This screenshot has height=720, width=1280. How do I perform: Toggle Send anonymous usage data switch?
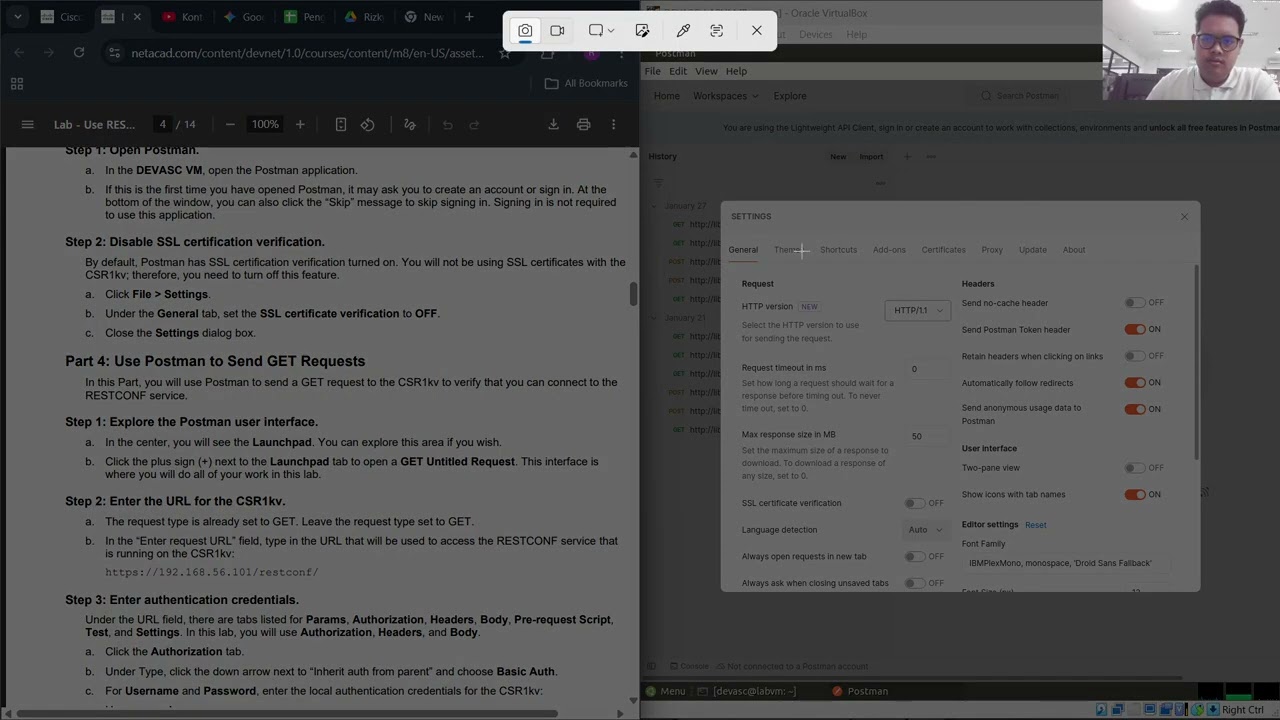1134,409
